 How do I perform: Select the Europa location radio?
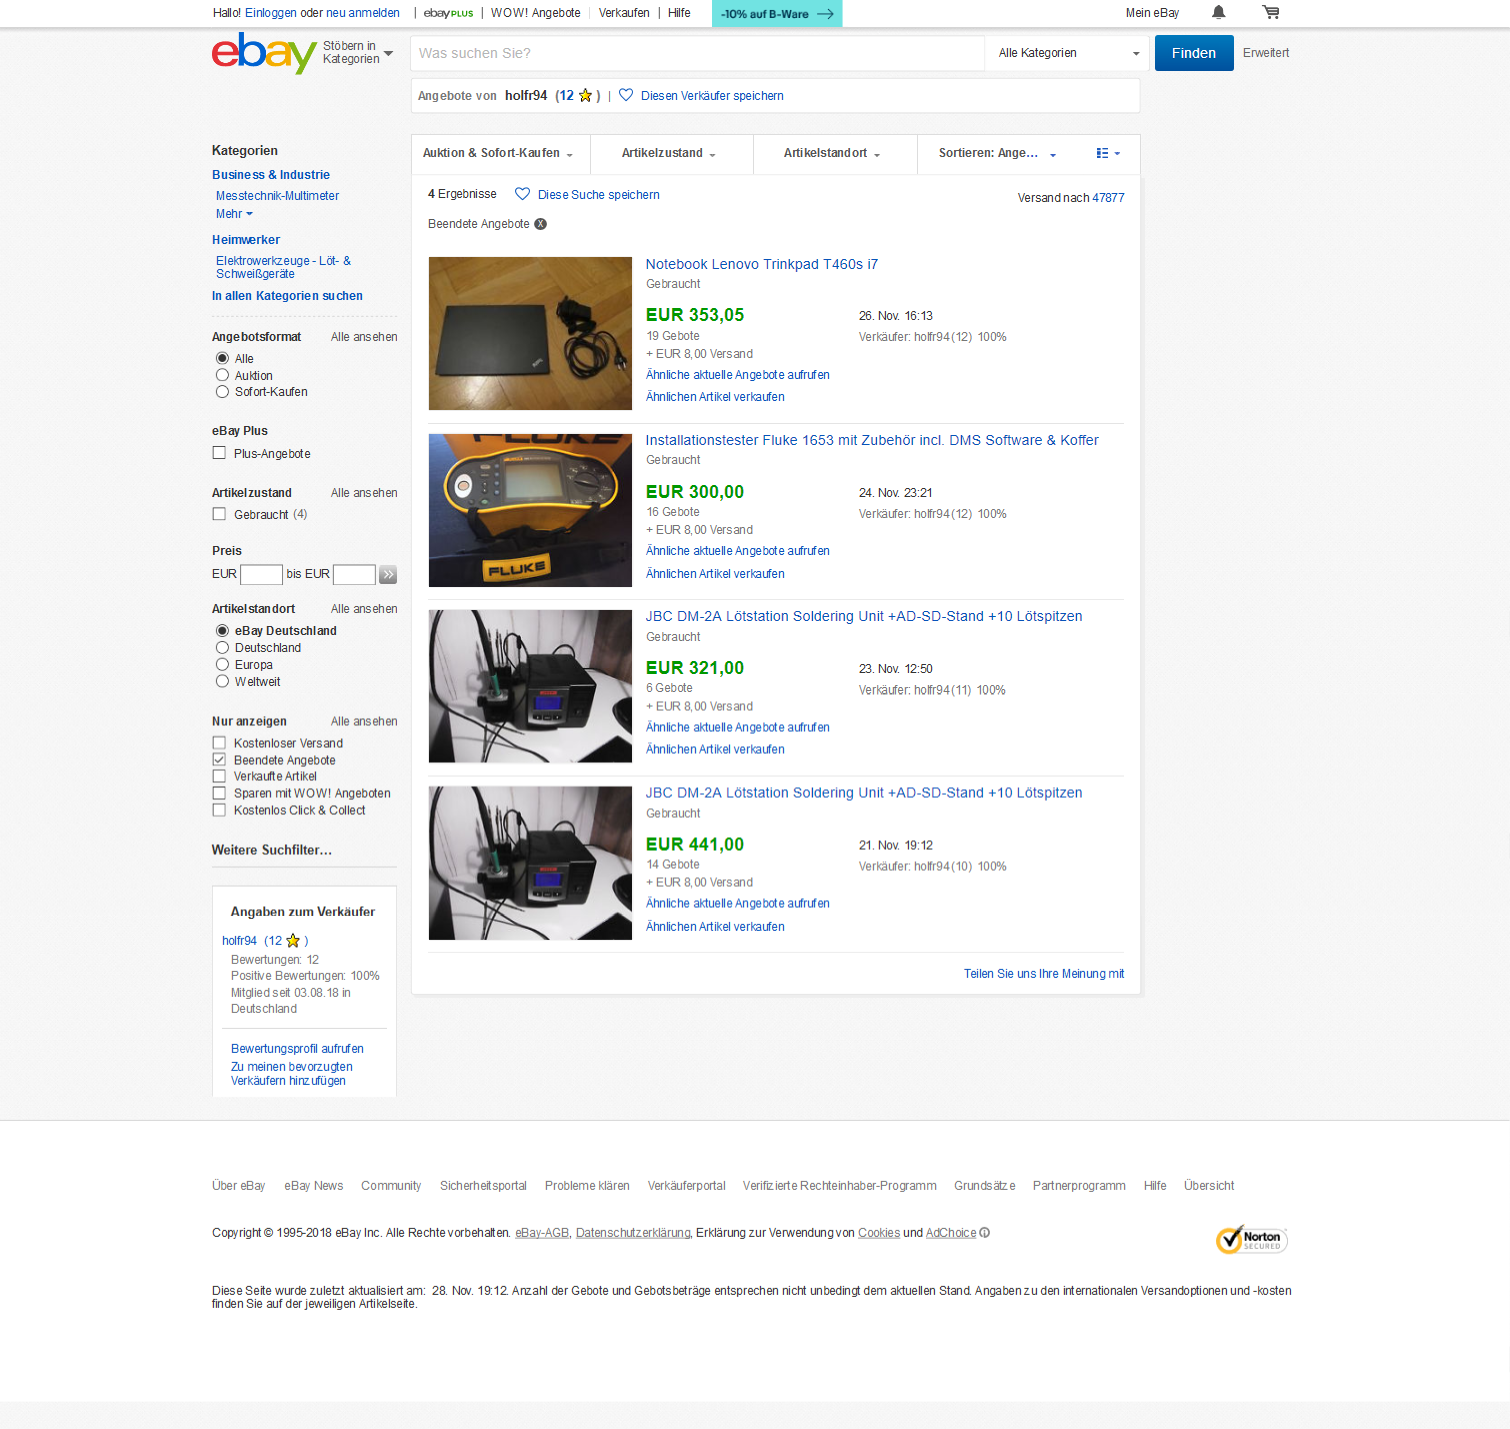click(x=222, y=665)
